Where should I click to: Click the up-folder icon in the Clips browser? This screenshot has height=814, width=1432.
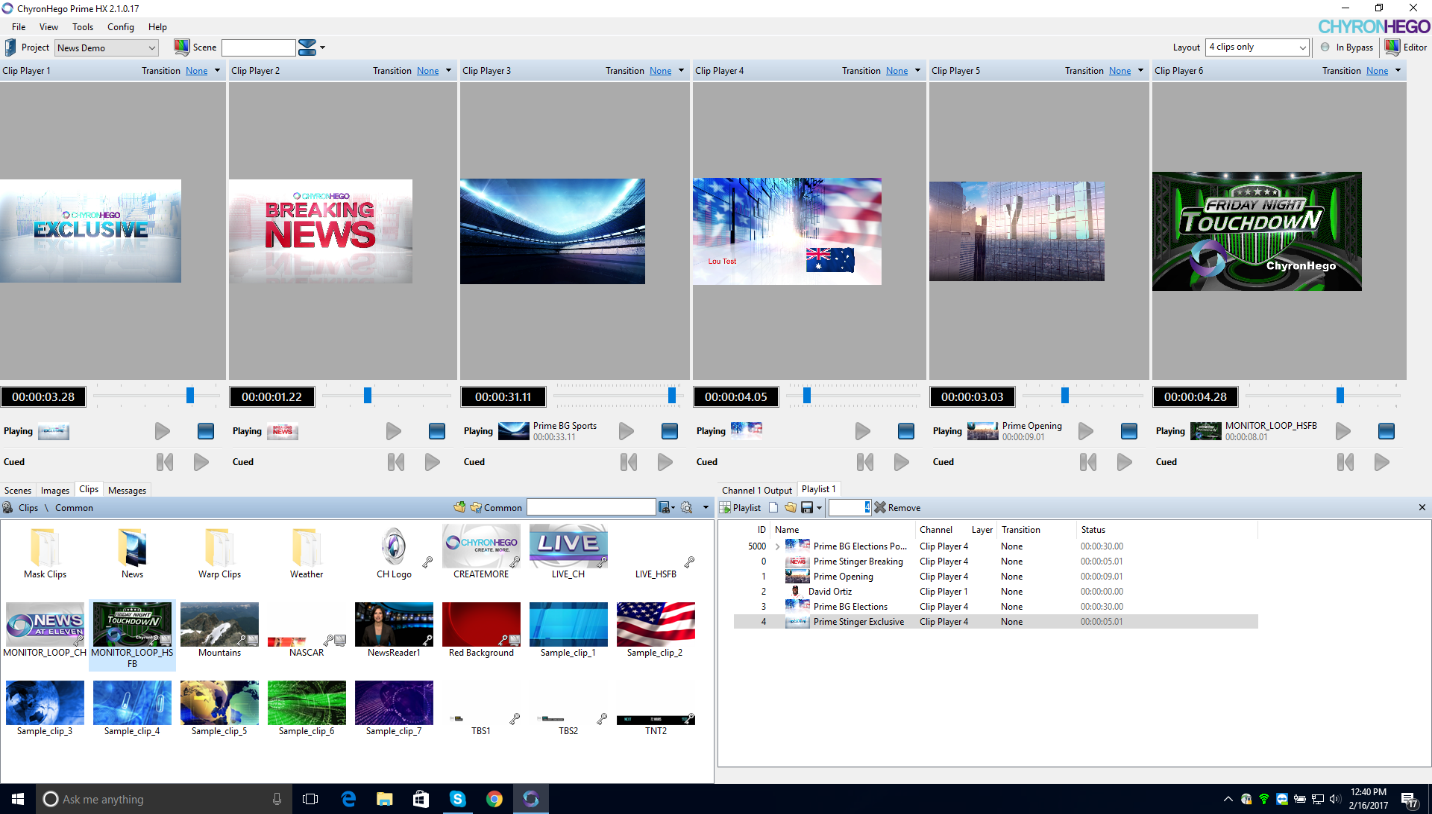[459, 508]
